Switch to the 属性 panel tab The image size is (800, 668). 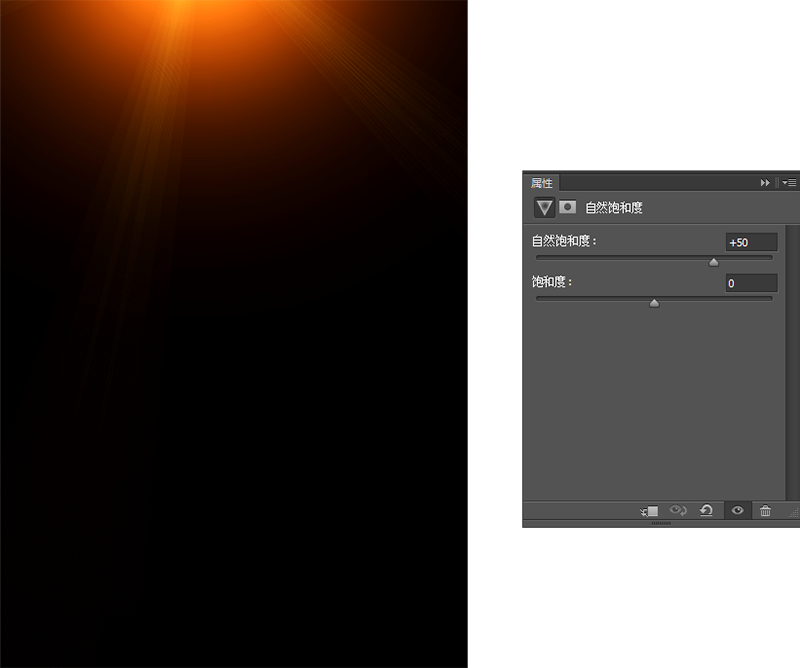point(541,183)
